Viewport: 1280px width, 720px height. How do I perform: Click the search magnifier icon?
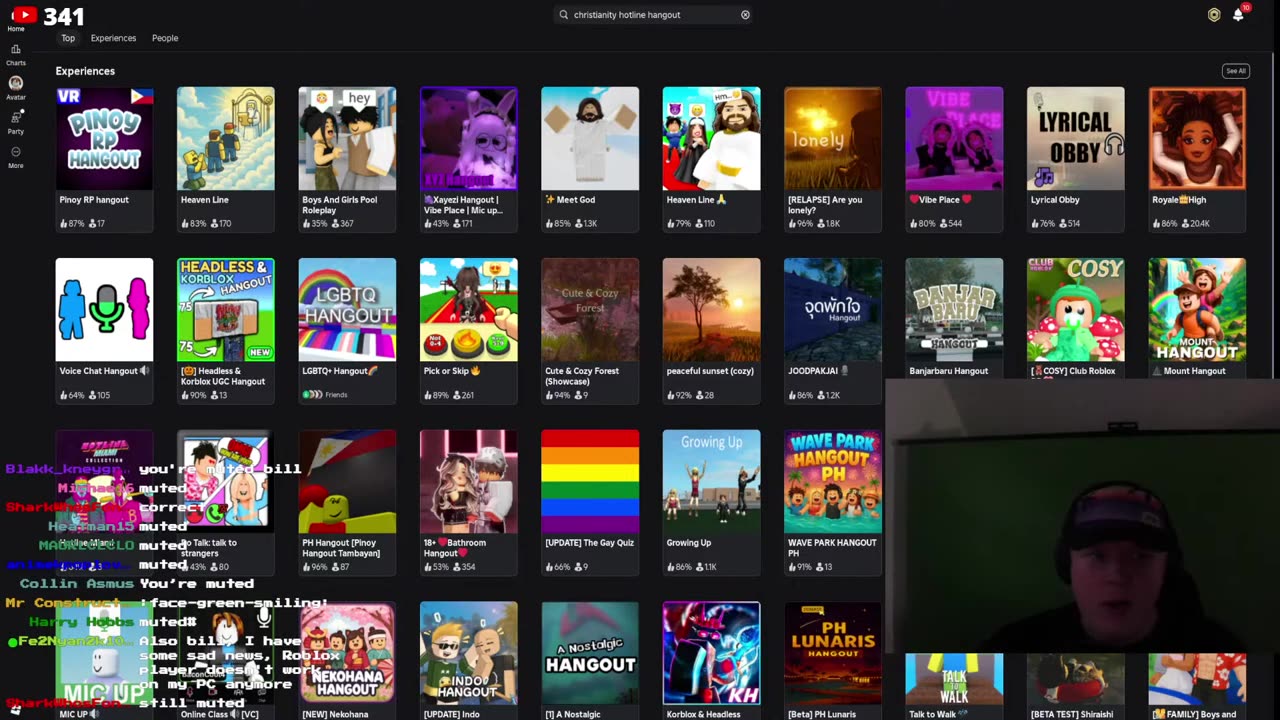tap(564, 15)
